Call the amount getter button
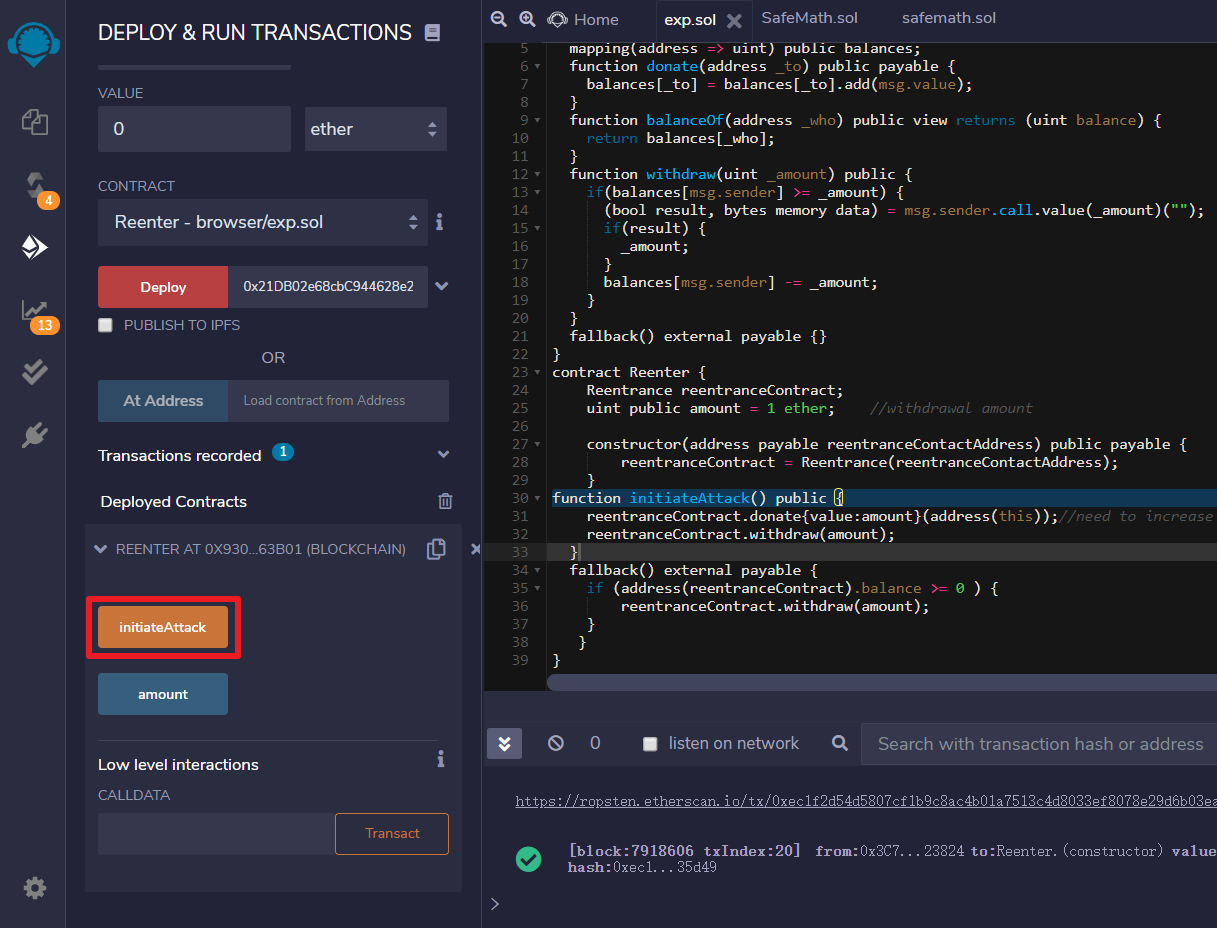This screenshot has width=1217, height=928. [163, 694]
